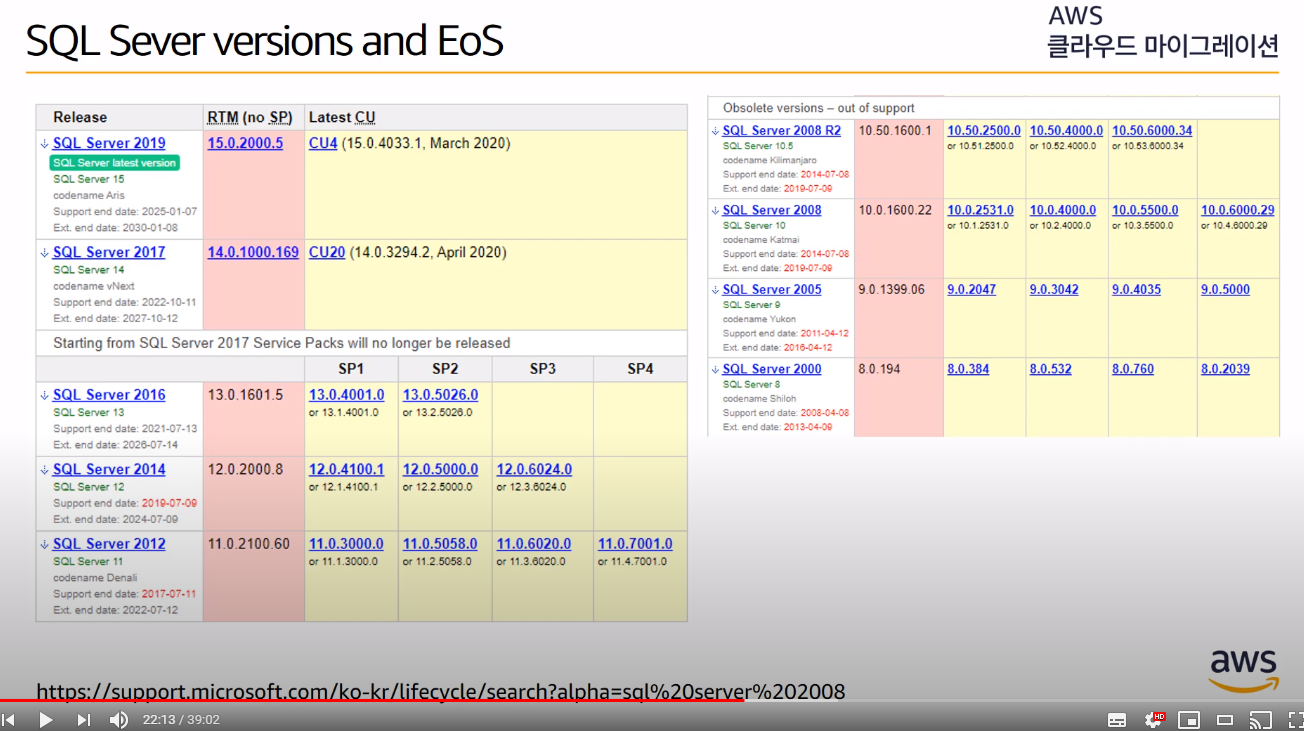Image resolution: width=1304 pixels, height=731 pixels.
Task: Open the 10.50.6000.34 build link
Action: 1152,130
